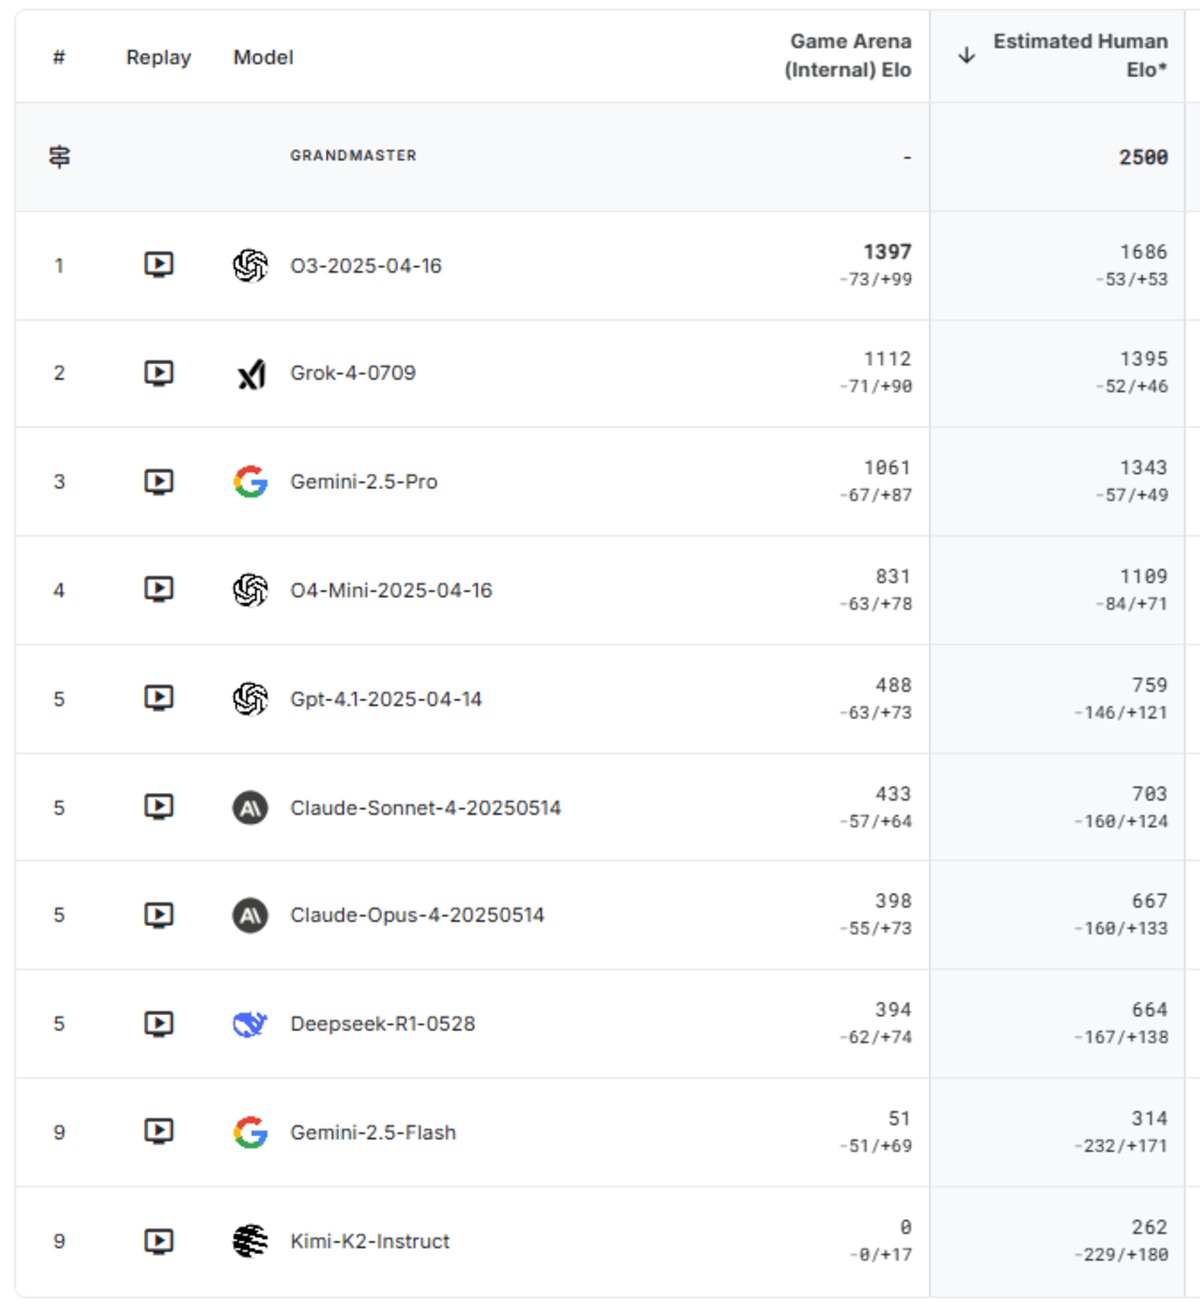Click the sort arrow beside Estimated Human Elo

(966, 56)
